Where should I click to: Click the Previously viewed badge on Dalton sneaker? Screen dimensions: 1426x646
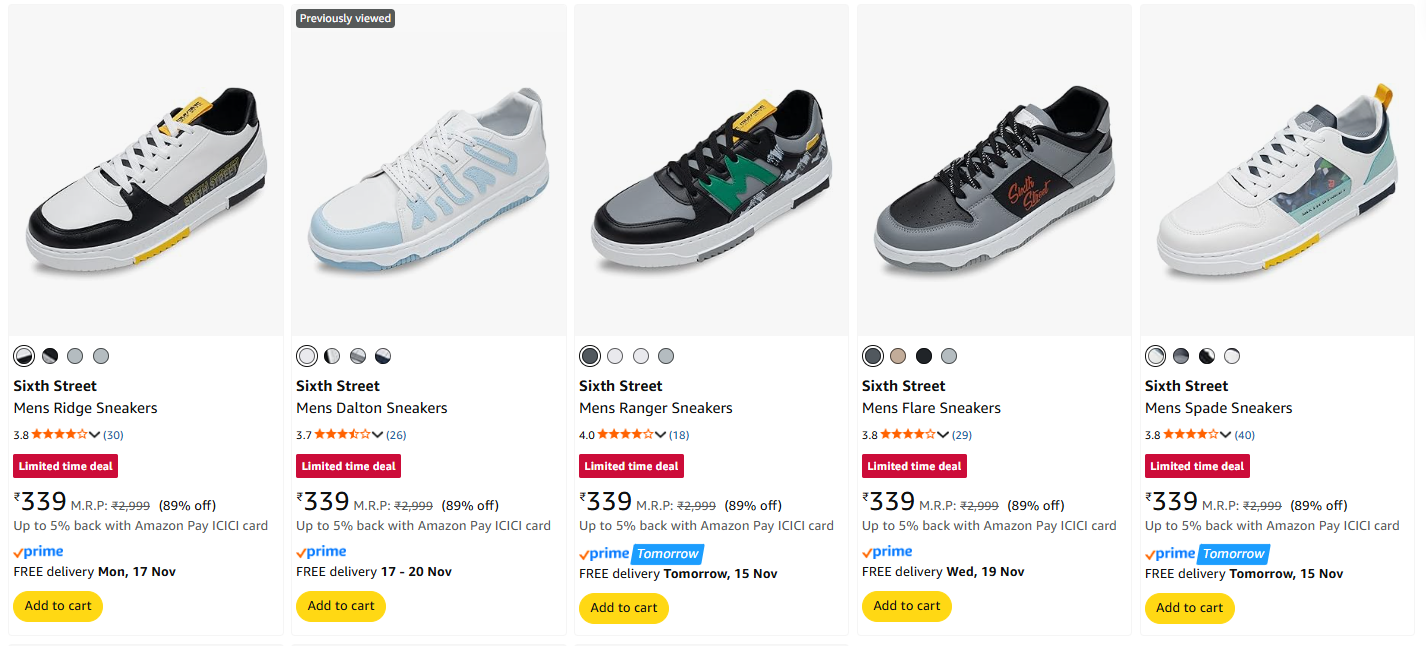point(345,18)
